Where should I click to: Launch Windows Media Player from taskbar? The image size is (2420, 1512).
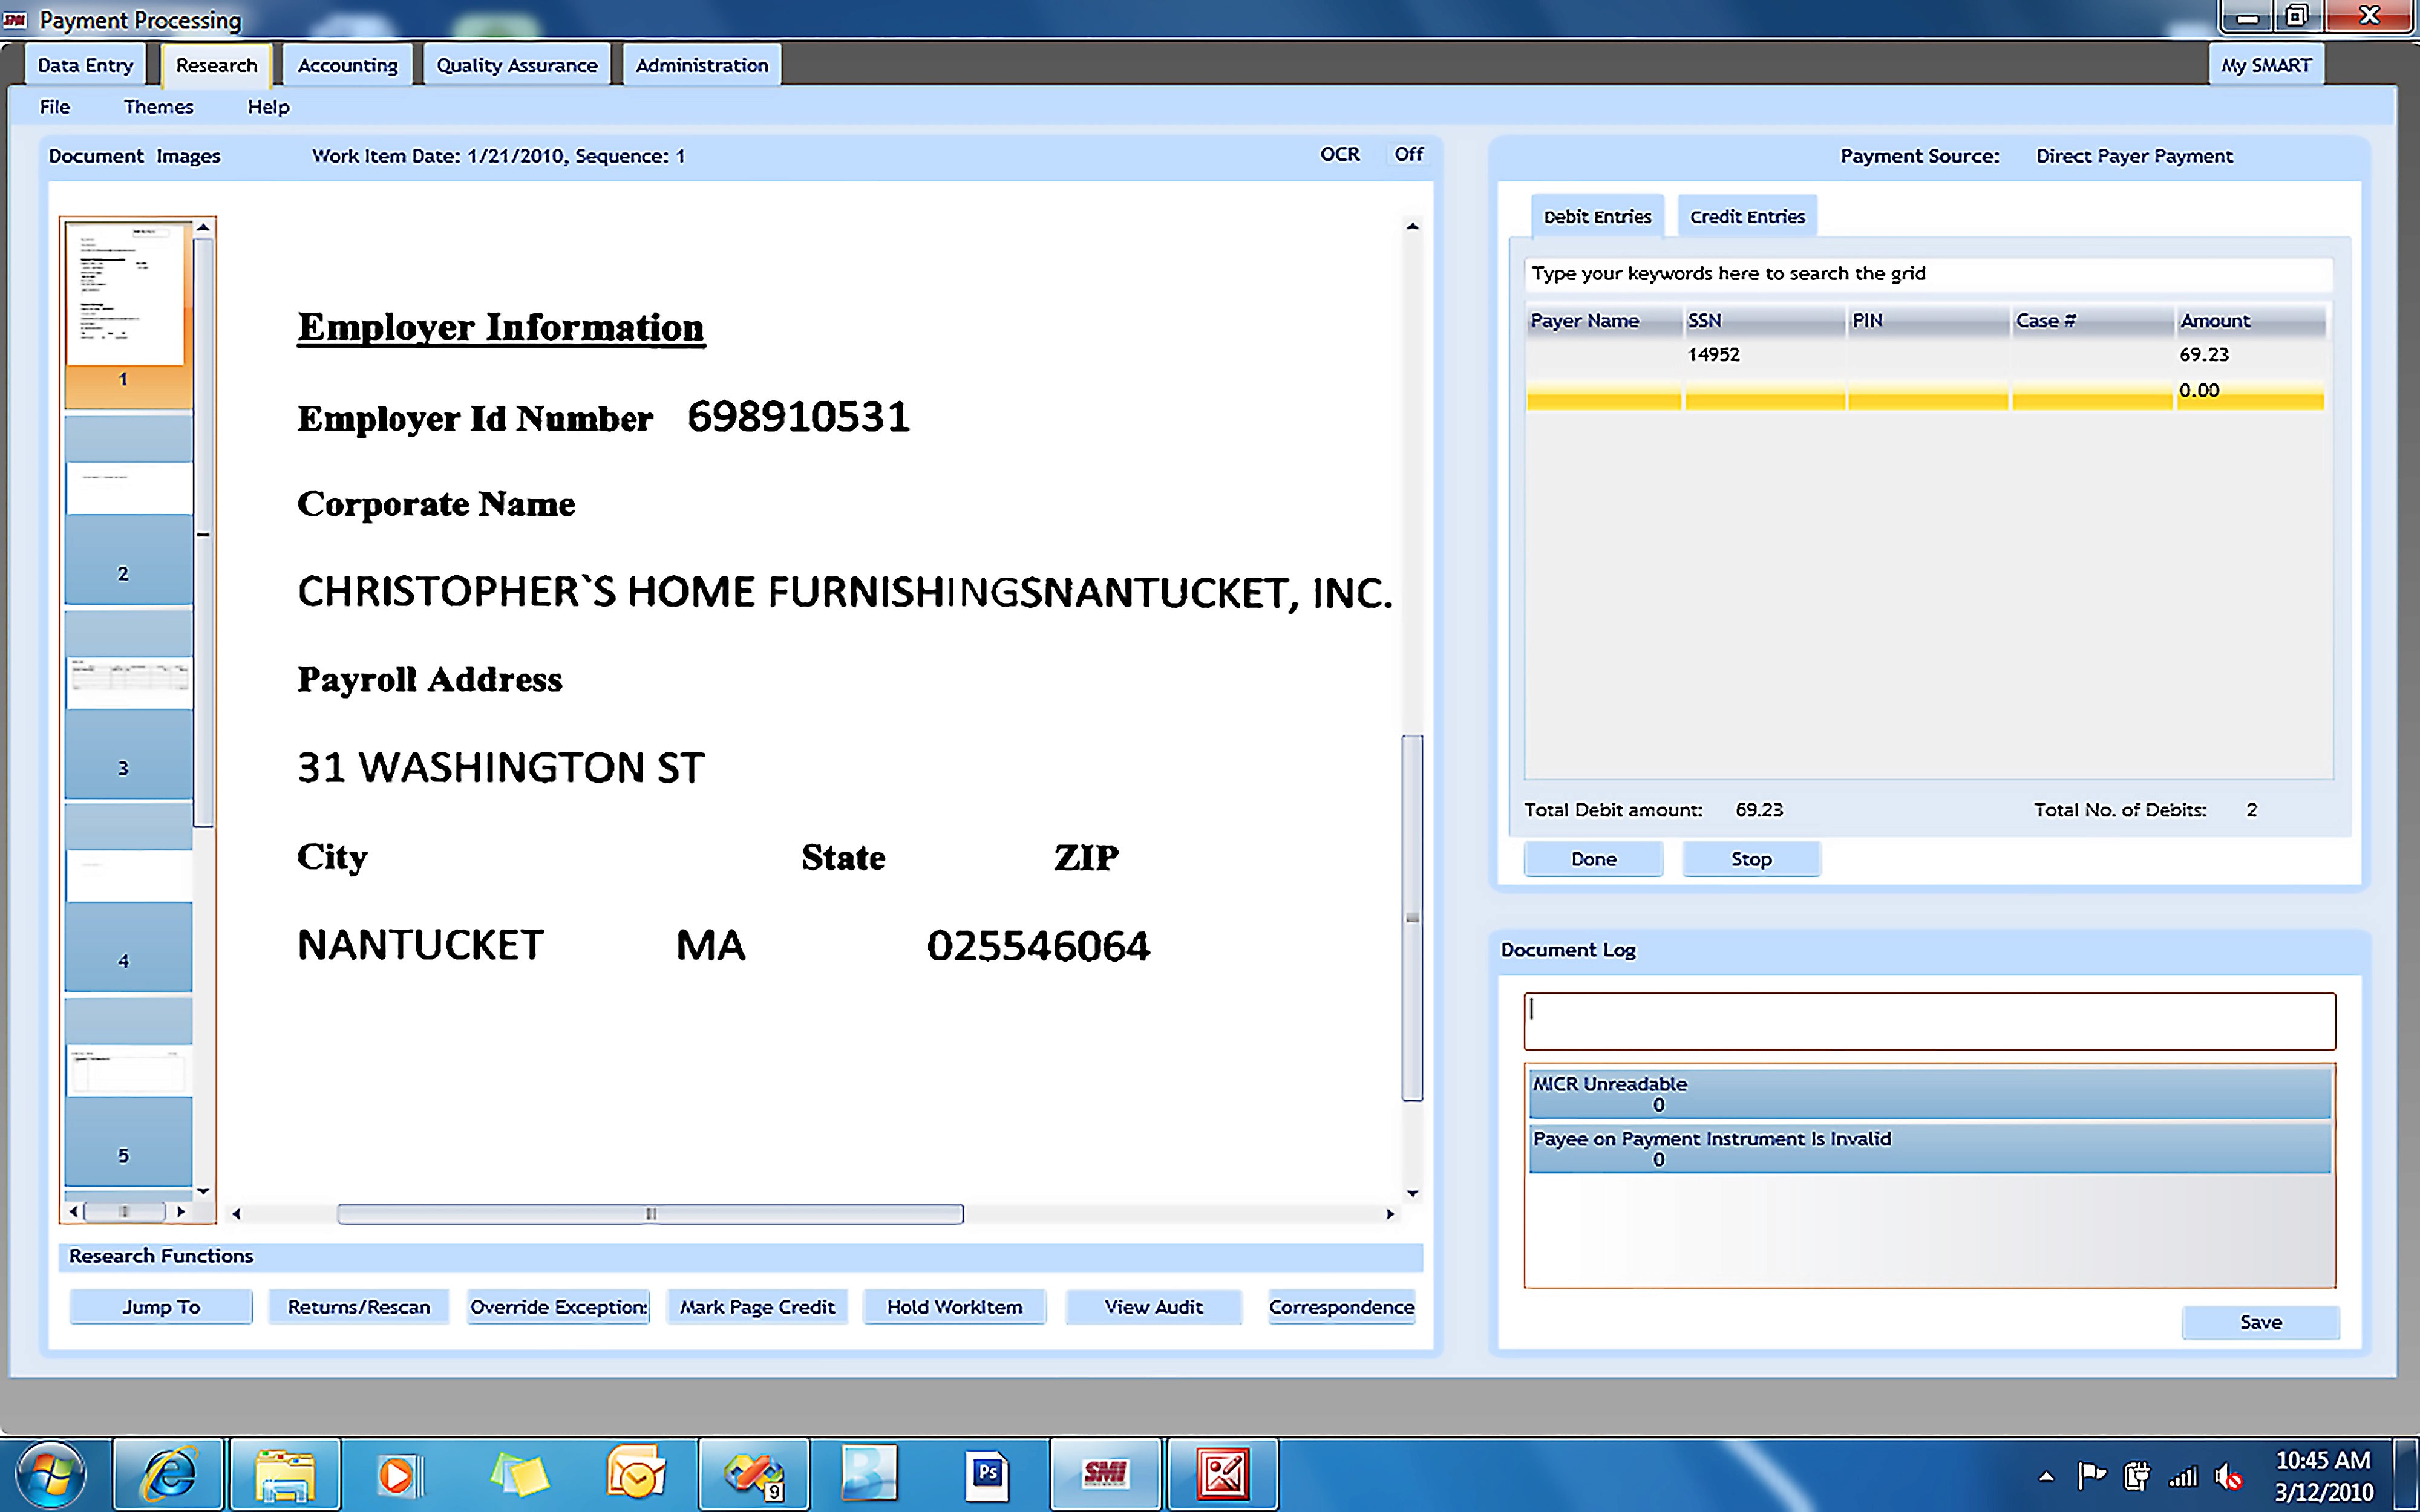coord(398,1474)
